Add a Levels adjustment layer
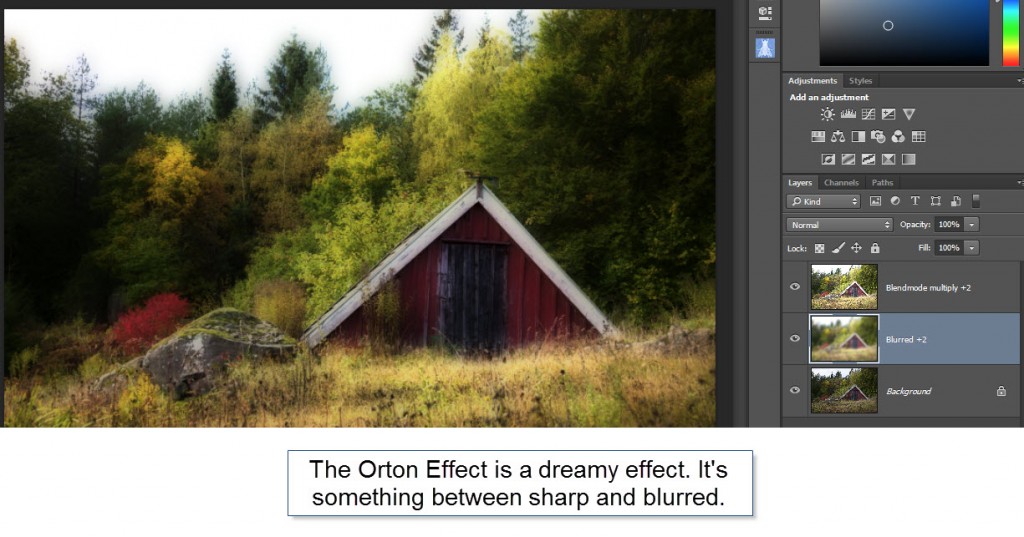The image size is (1024, 537). coord(848,114)
